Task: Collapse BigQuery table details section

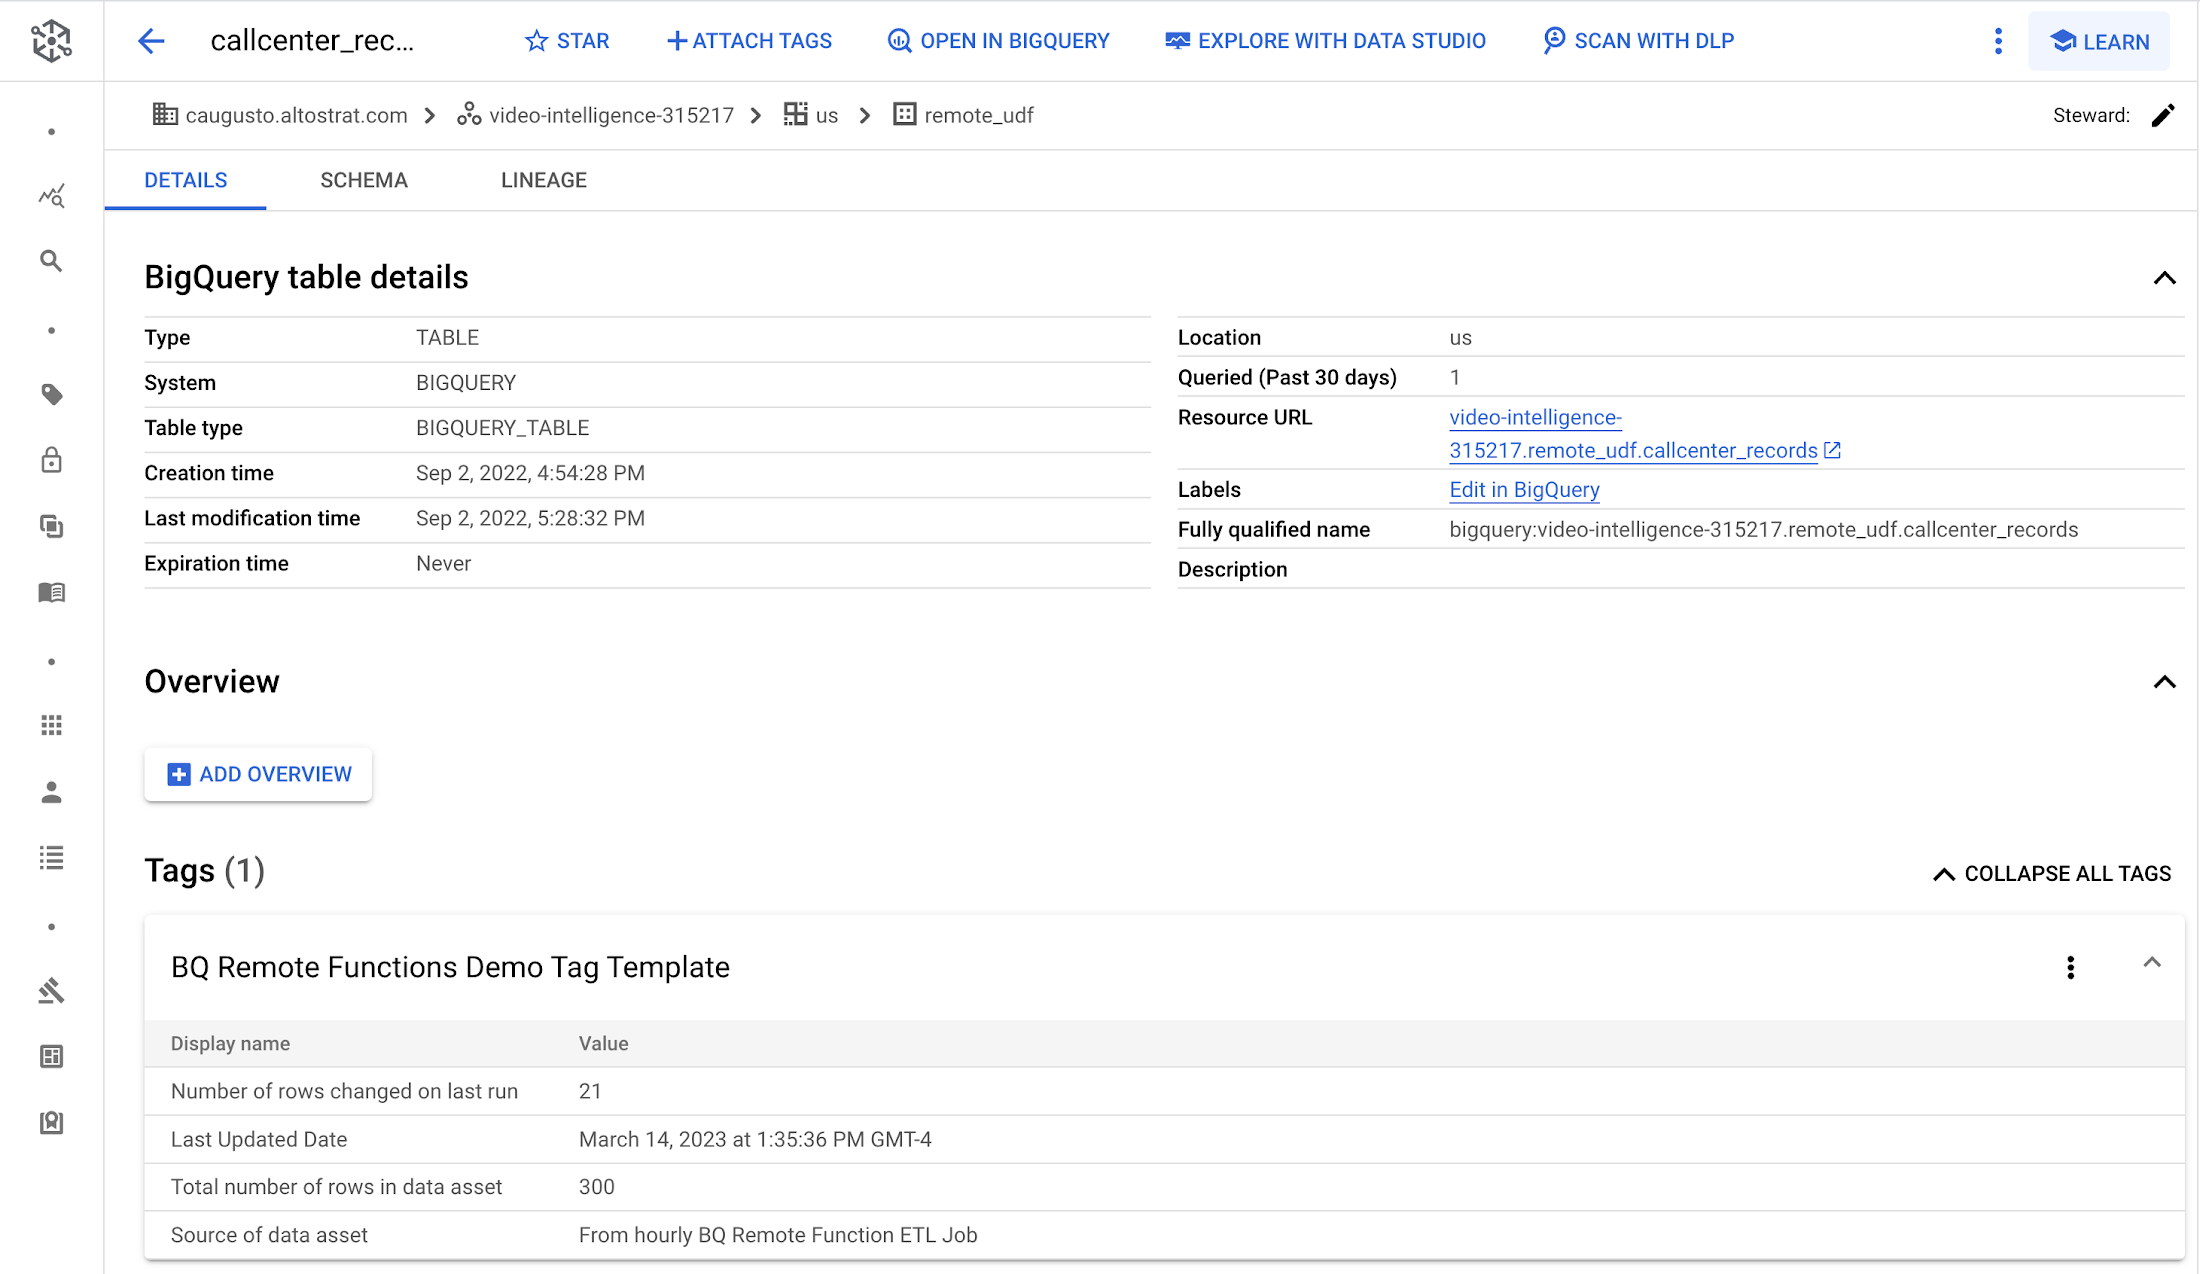Action: coord(2165,278)
